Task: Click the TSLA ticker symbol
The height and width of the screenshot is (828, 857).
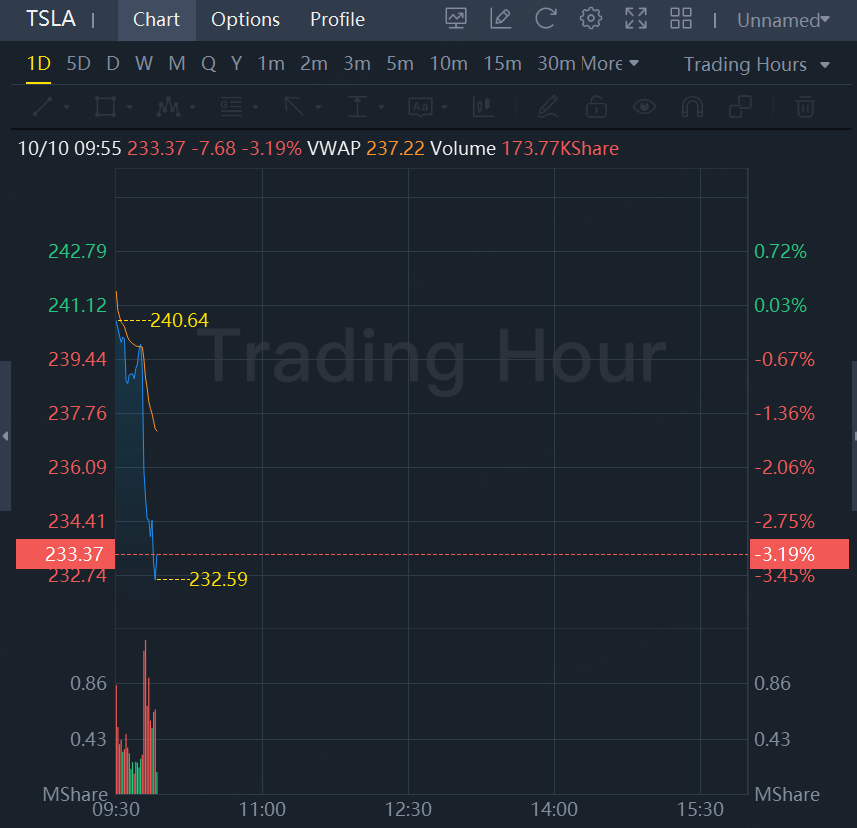Action: pos(51,19)
